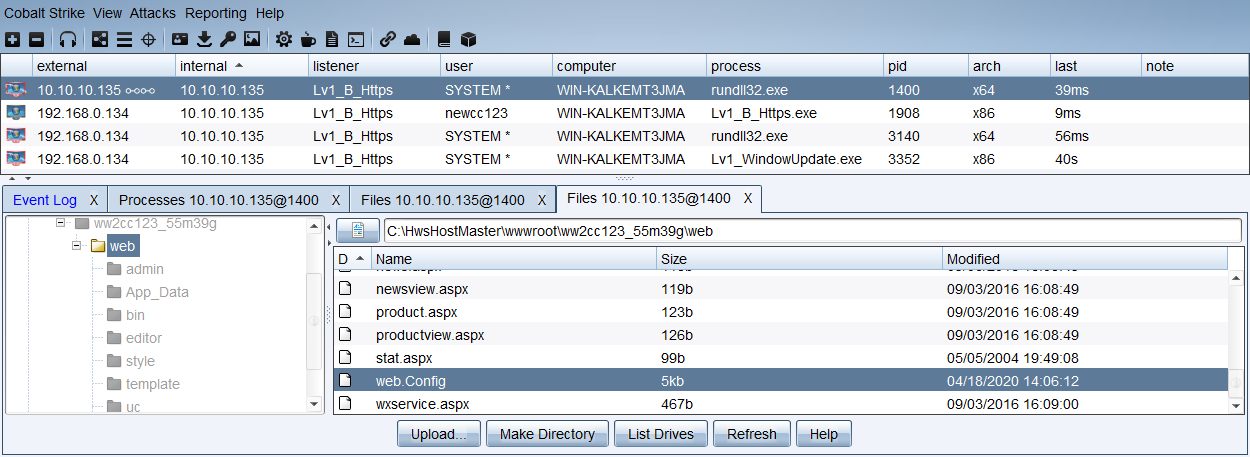
Task: Manage web server cloud icon
Action: pyautogui.click(x=412, y=40)
